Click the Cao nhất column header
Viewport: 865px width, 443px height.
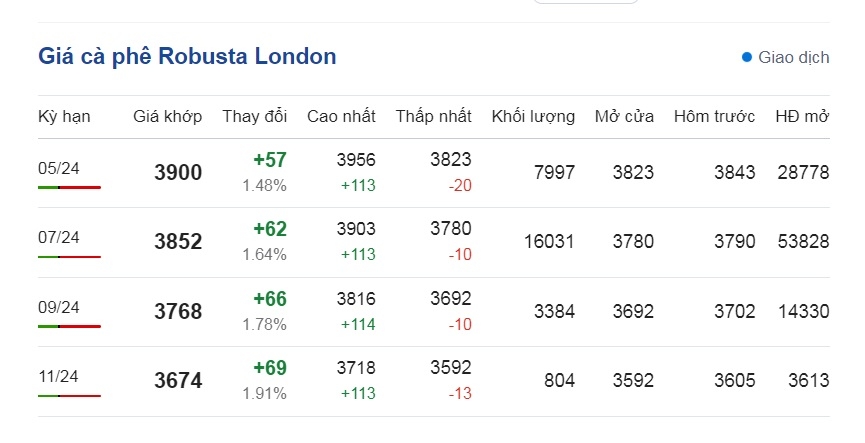point(341,116)
